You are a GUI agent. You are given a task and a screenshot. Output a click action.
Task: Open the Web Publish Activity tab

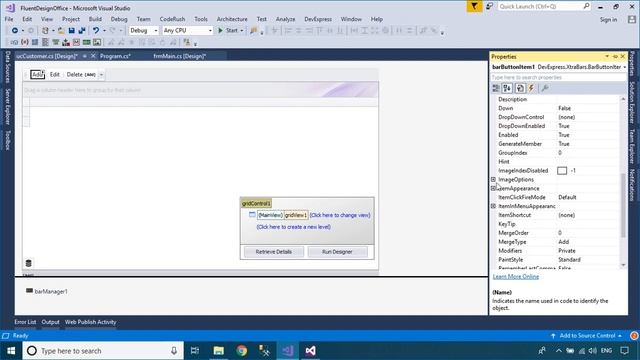[91, 322]
